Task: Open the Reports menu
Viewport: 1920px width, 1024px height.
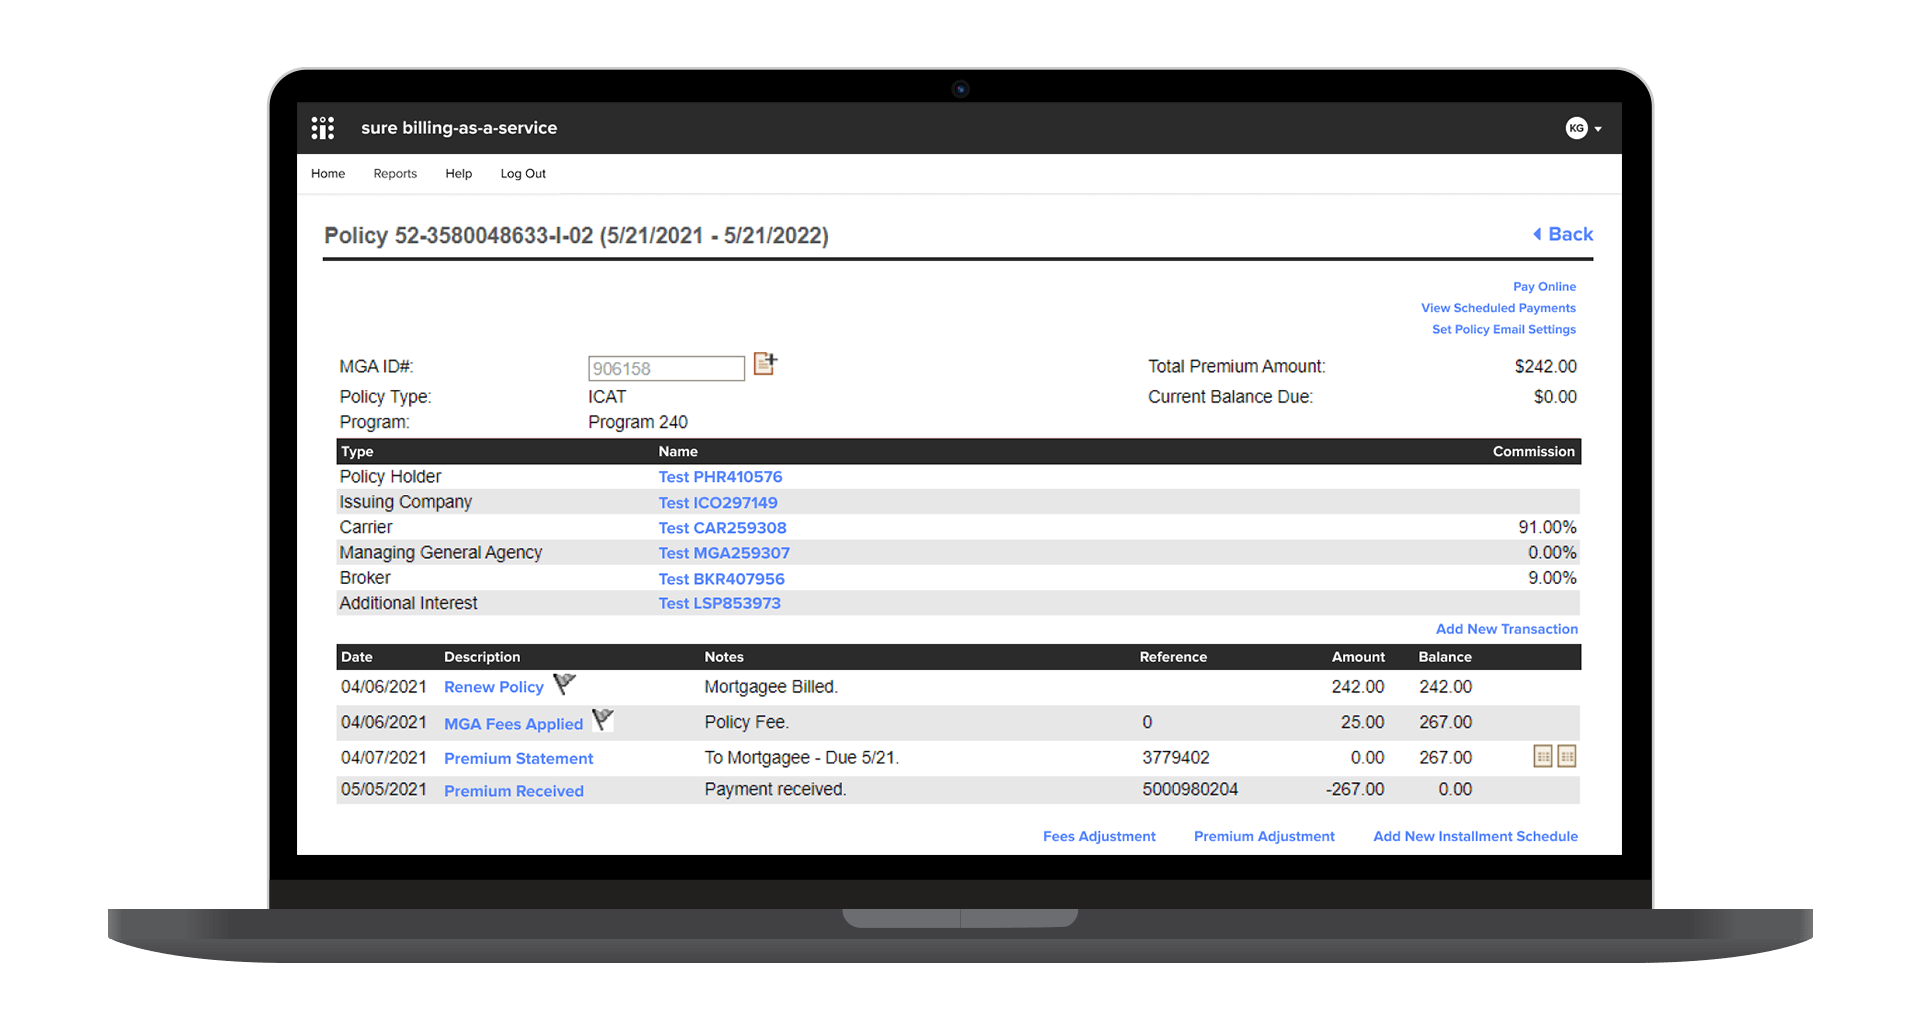Action: coord(395,174)
